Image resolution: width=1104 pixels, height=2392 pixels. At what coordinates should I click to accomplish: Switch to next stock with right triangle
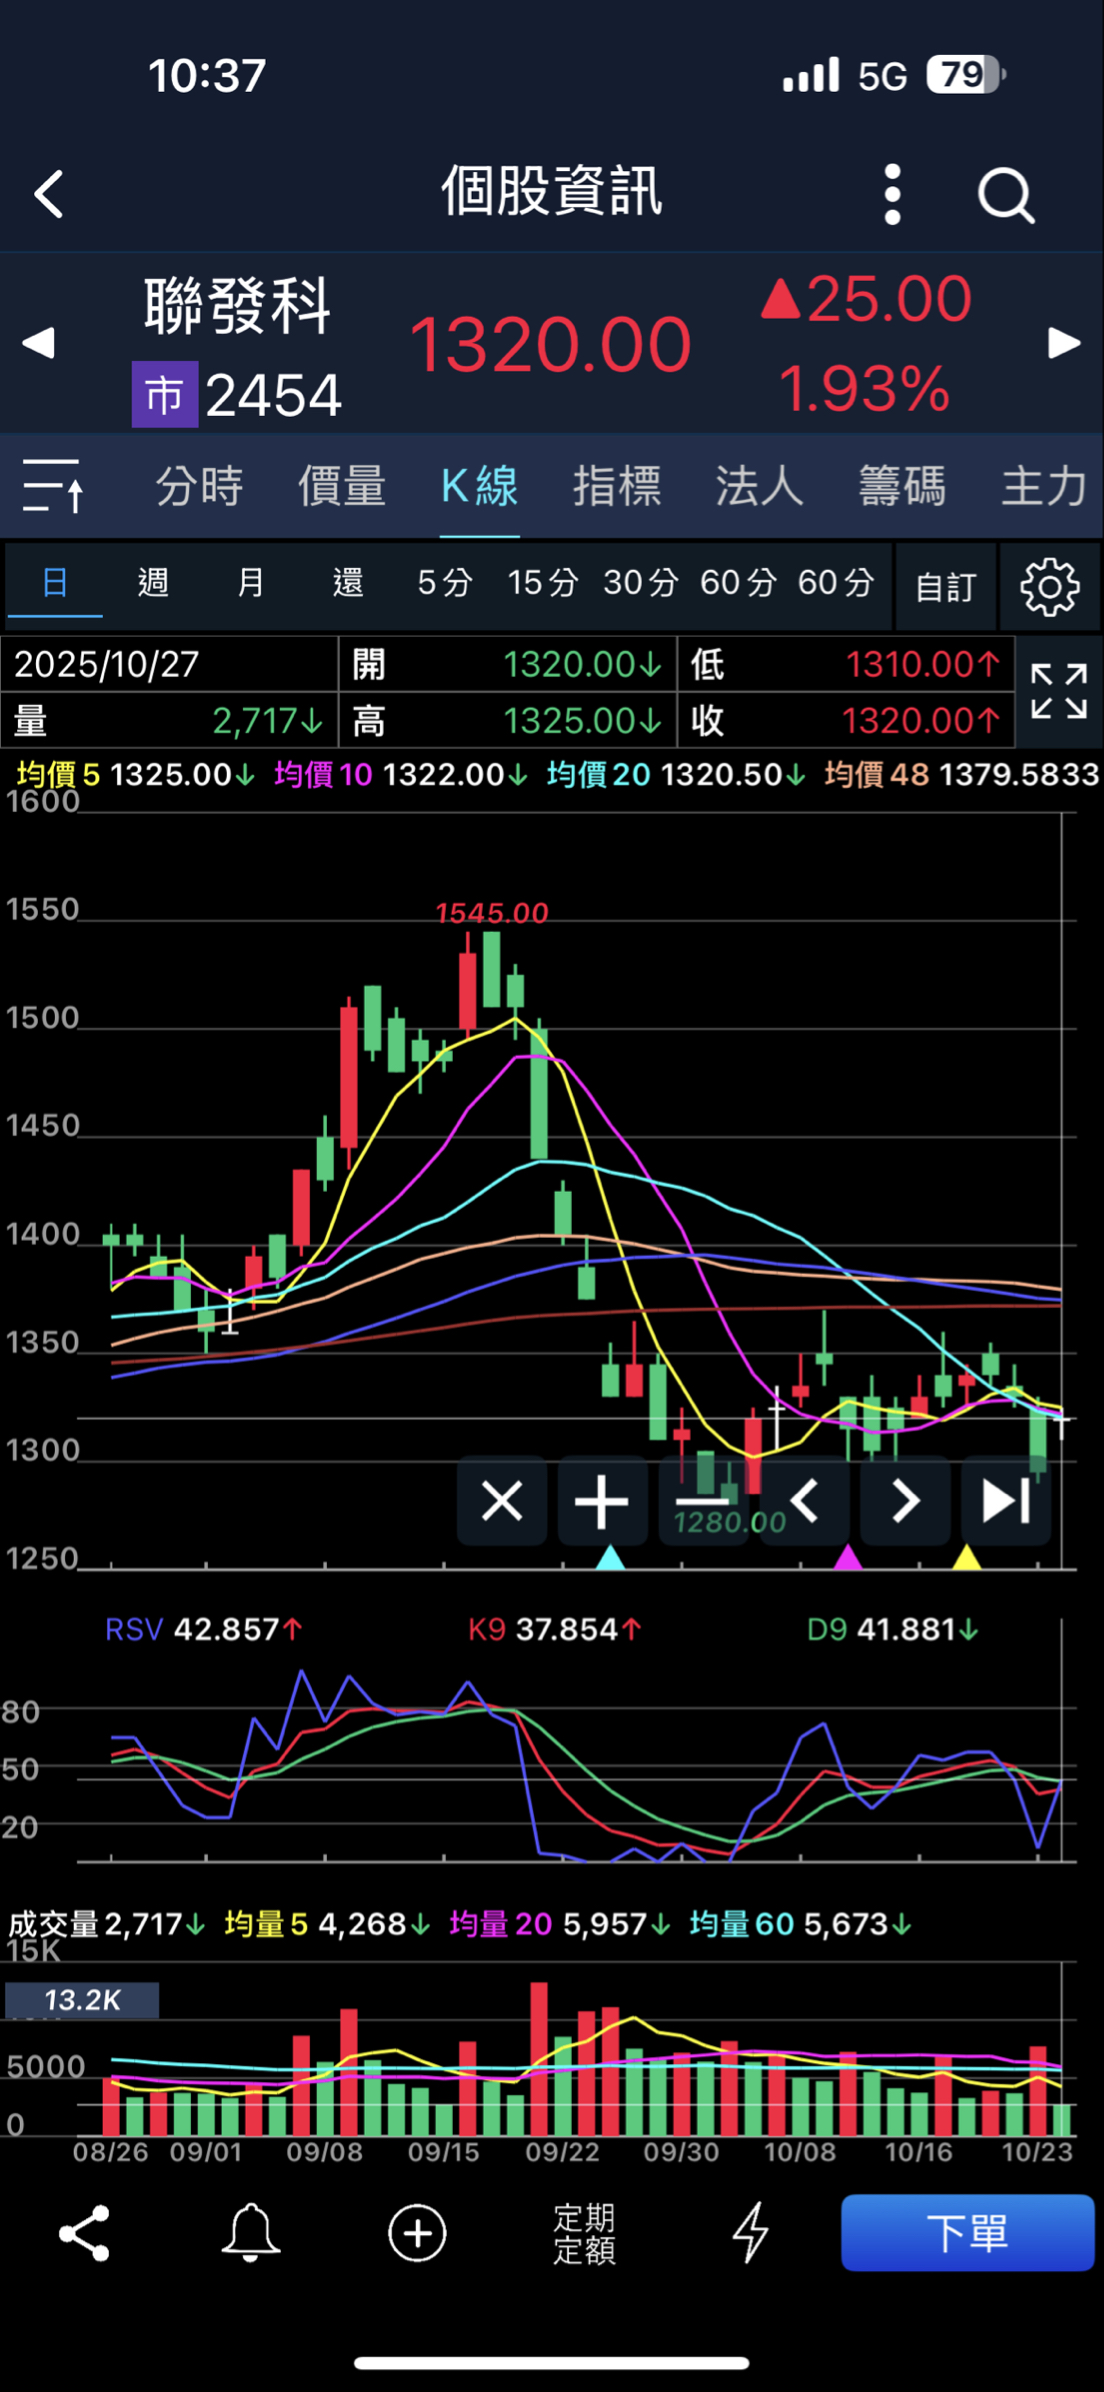pos(1065,343)
